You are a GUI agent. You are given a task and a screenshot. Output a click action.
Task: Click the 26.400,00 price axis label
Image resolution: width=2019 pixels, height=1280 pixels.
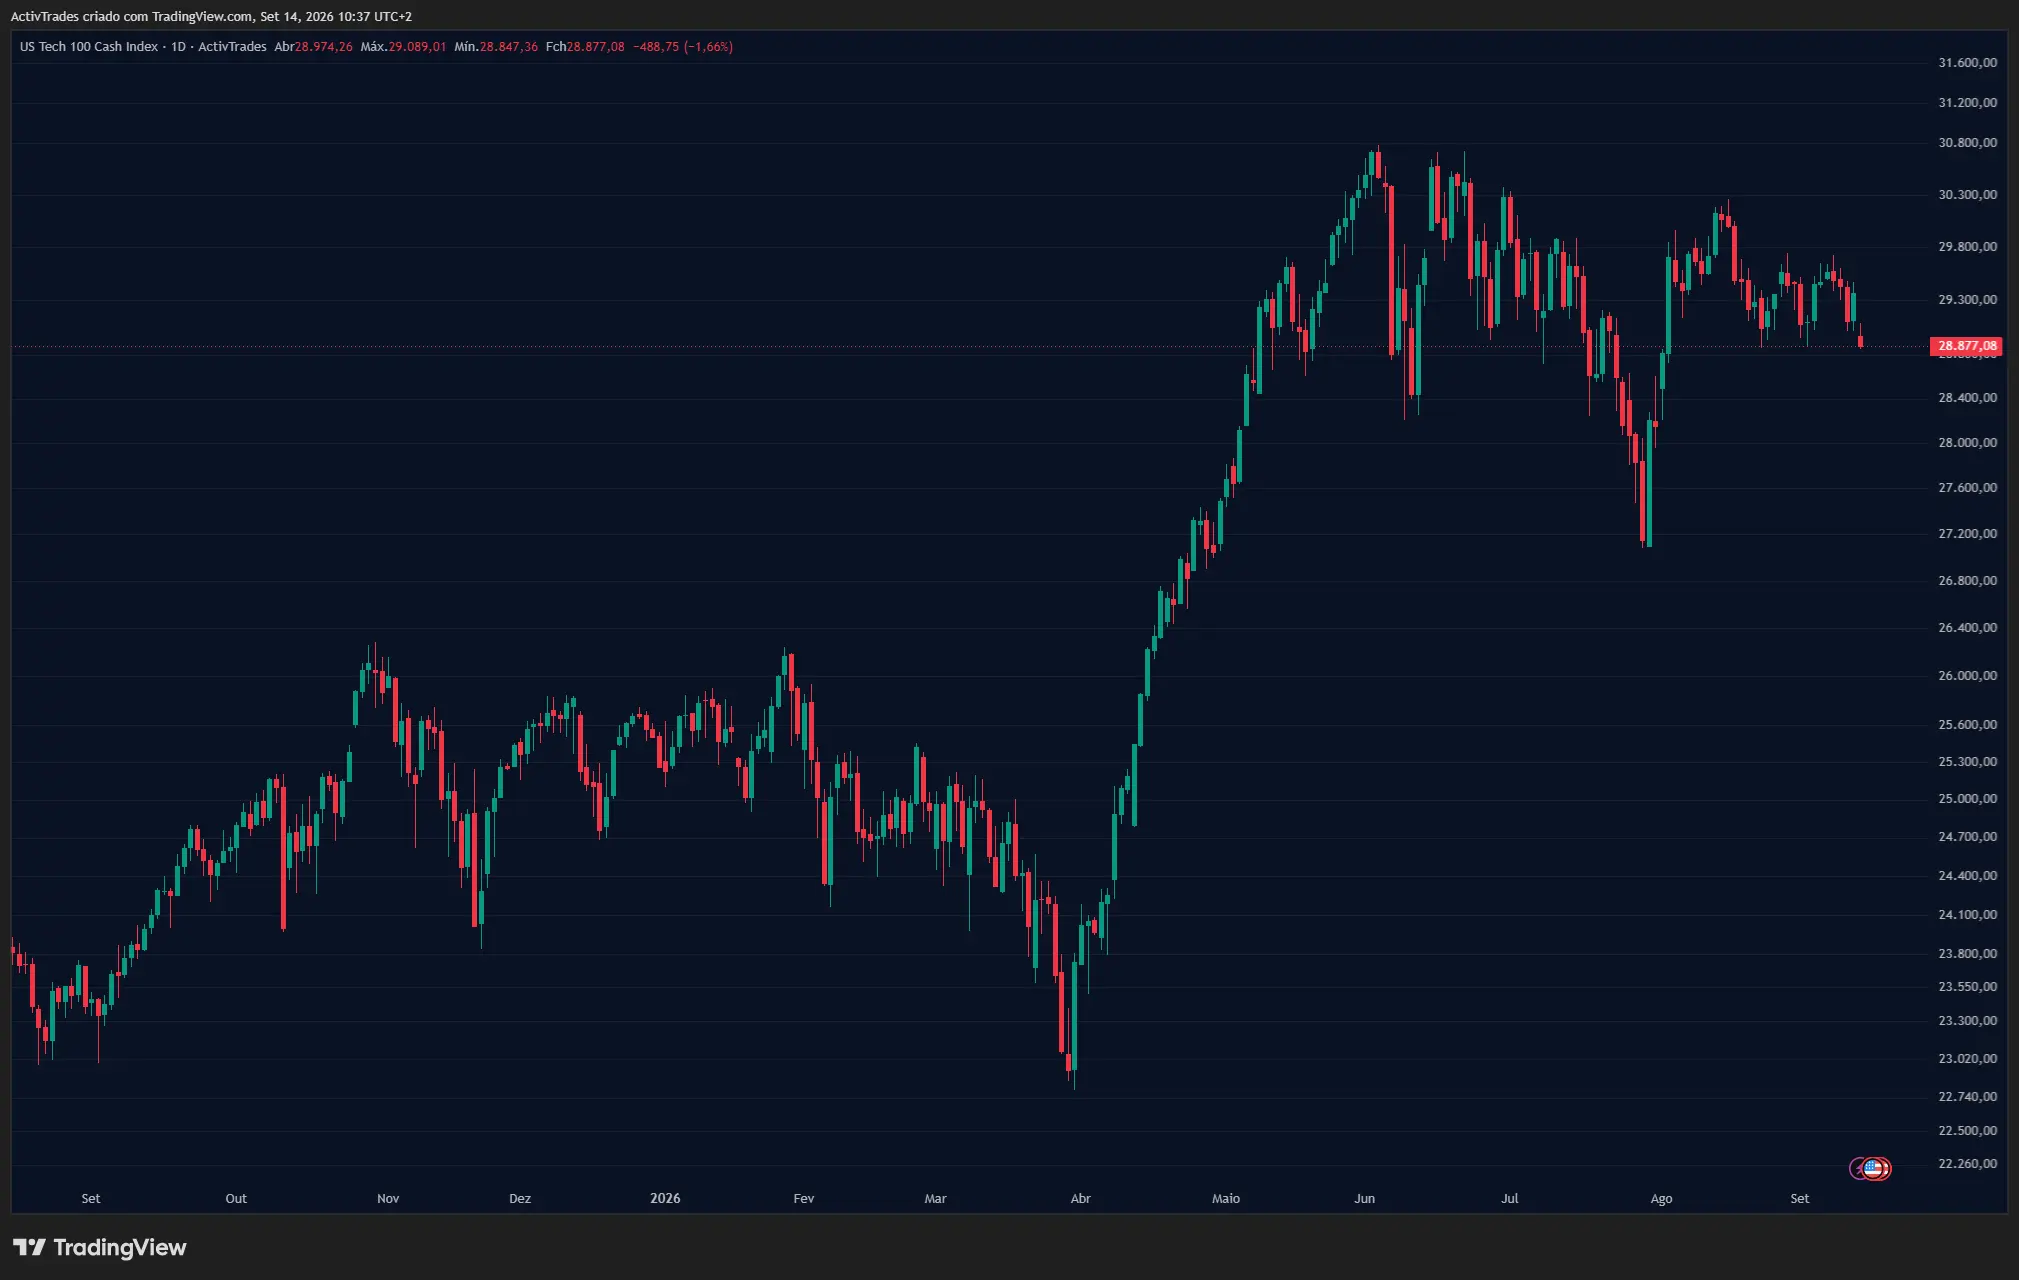tap(1967, 628)
